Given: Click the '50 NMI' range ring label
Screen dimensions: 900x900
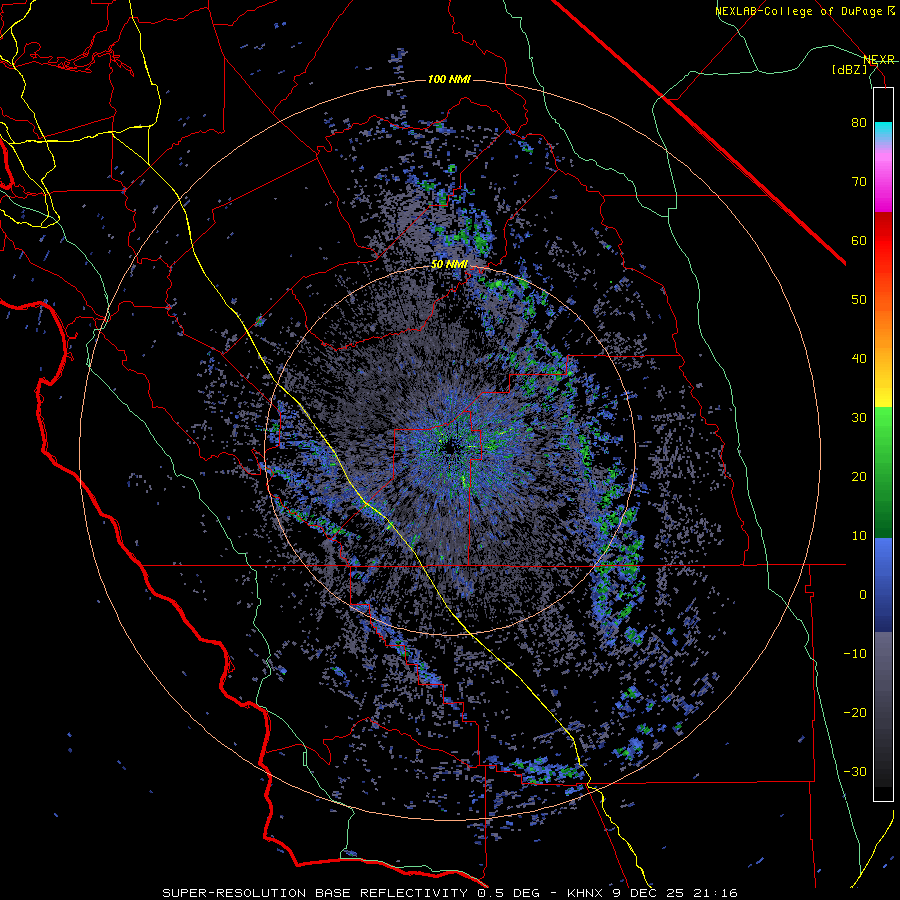Looking at the screenshot, I should (x=449, y=265).
